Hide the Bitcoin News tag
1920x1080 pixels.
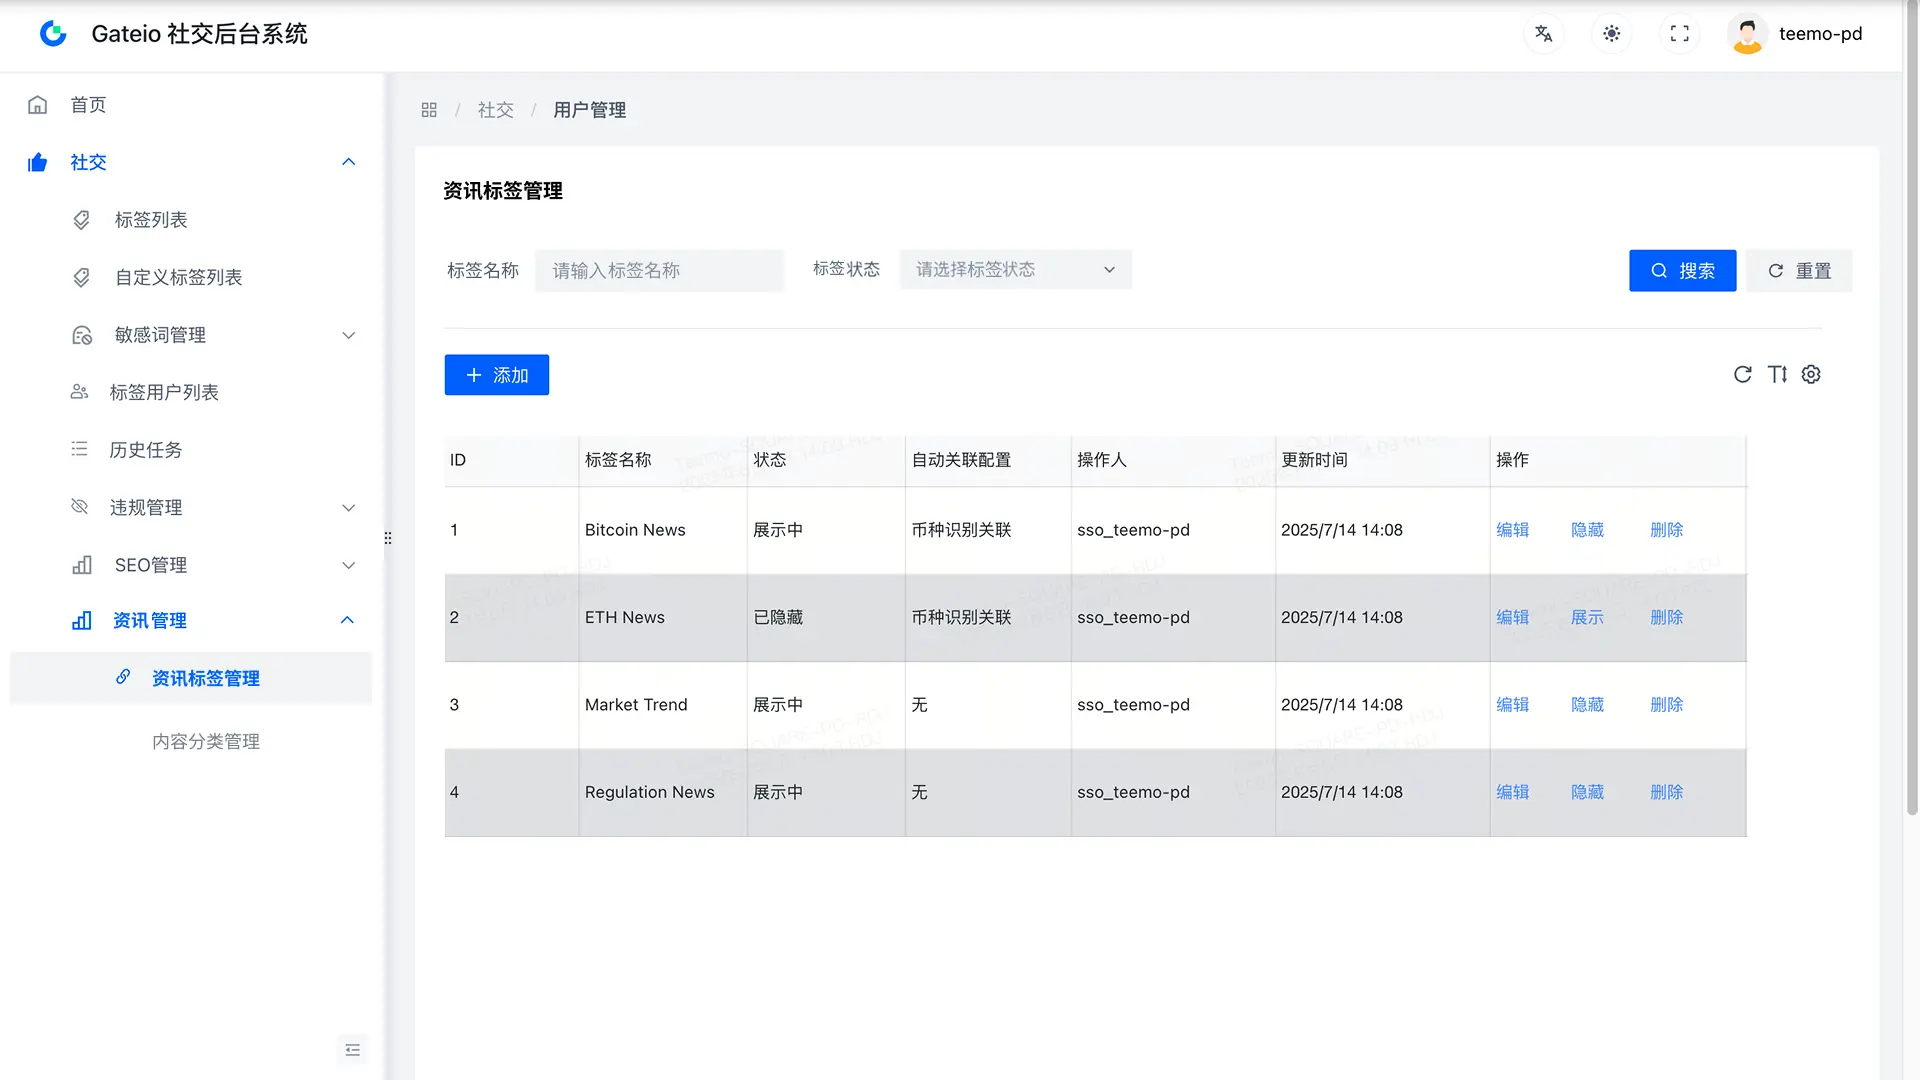coord(1587,530)
